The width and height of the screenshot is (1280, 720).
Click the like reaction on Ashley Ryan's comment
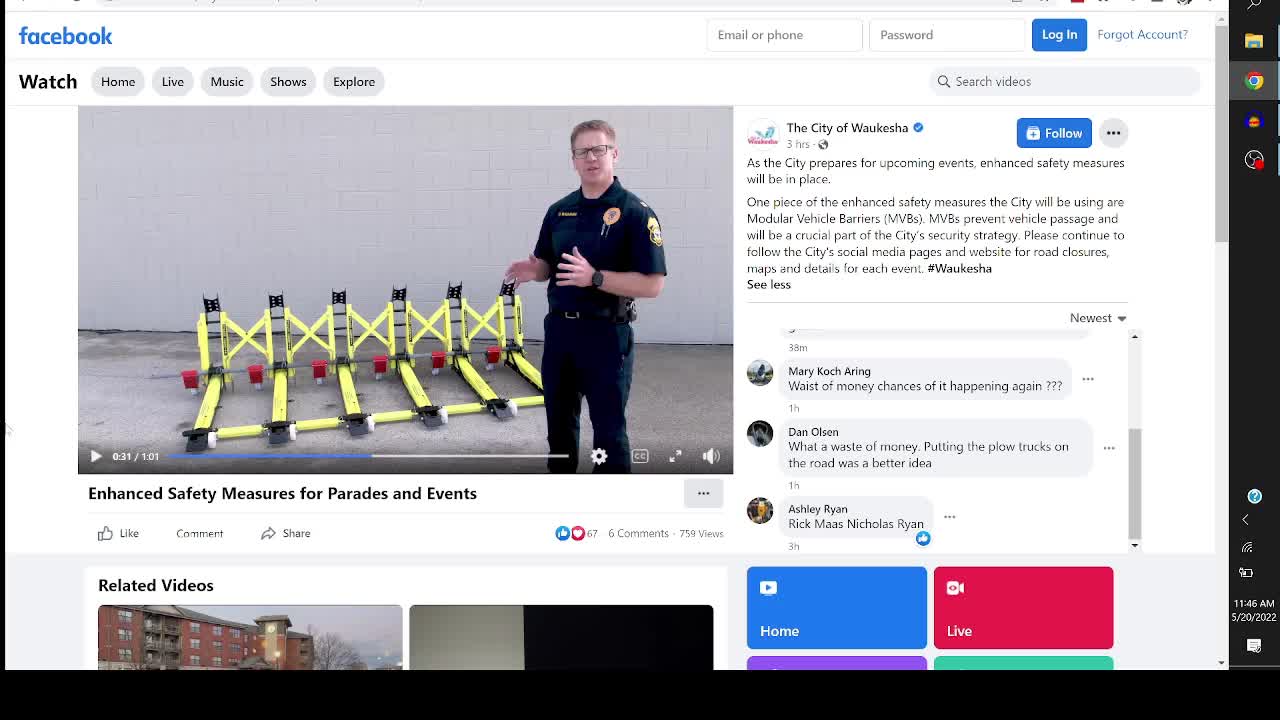click(923, 539)
